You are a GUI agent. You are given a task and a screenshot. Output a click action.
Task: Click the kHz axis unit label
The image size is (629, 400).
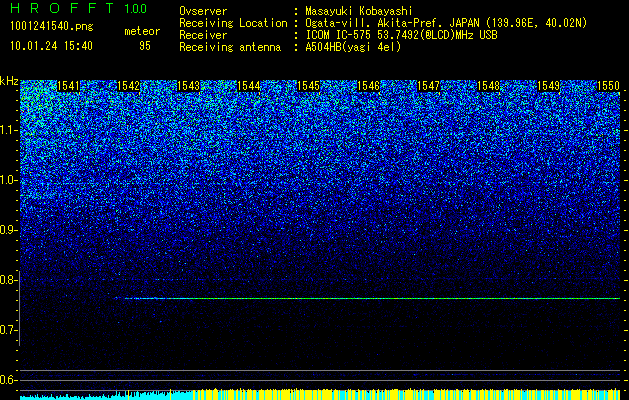click(9, 81)
